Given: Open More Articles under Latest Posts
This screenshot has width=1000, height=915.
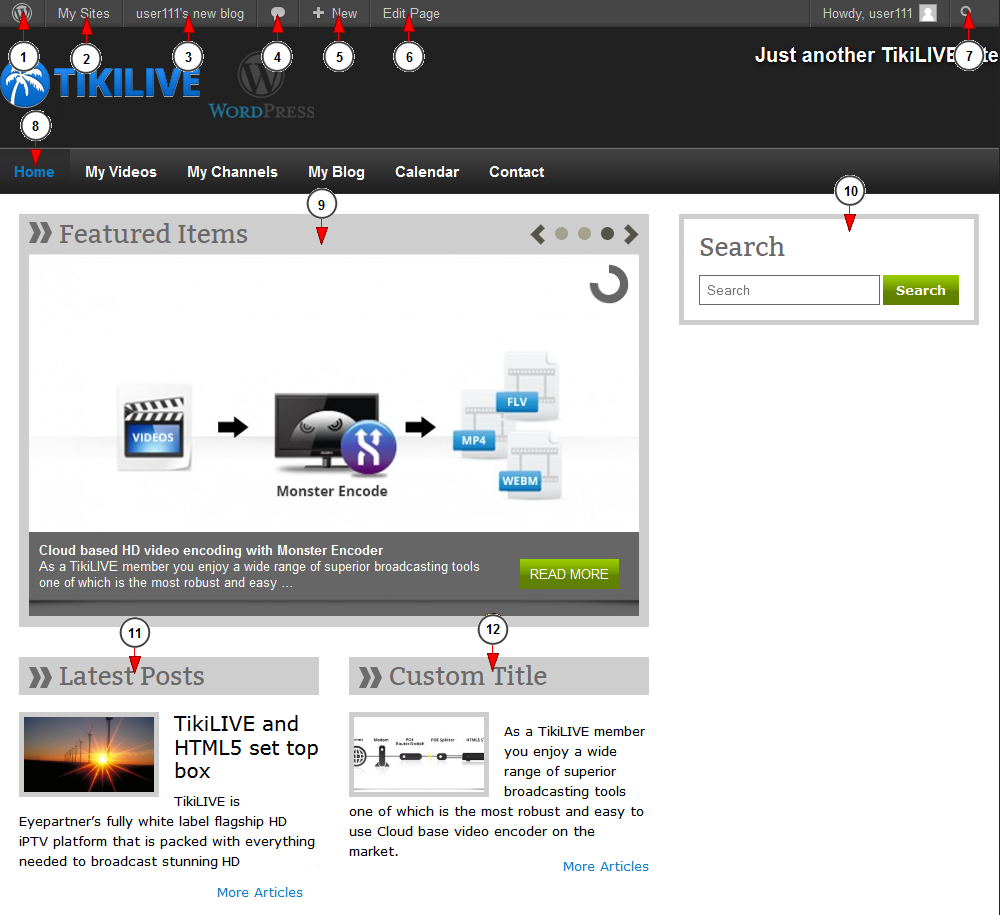Looking at the screenshot, I should [x=260, y=892].
